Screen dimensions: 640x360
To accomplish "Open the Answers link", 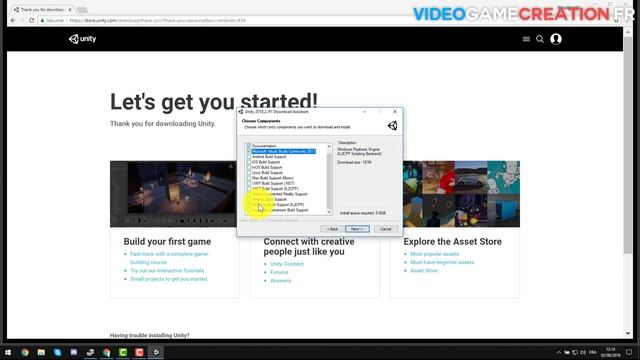I will pos(280,281).
